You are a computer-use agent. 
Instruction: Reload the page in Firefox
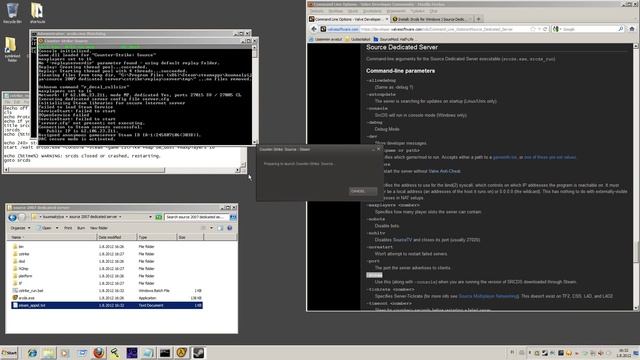coord(545,29)
